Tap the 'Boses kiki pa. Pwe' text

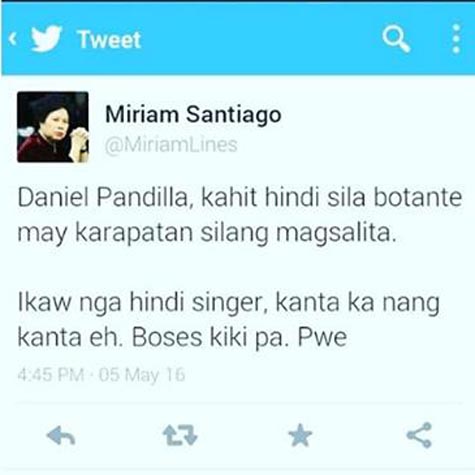pos(240,338)
